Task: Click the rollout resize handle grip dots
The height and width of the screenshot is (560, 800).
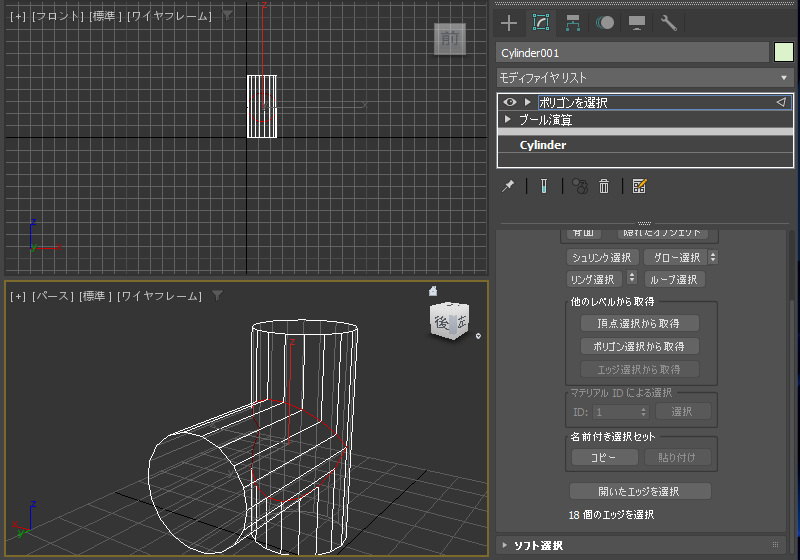Action: click(x=644, y=223)
